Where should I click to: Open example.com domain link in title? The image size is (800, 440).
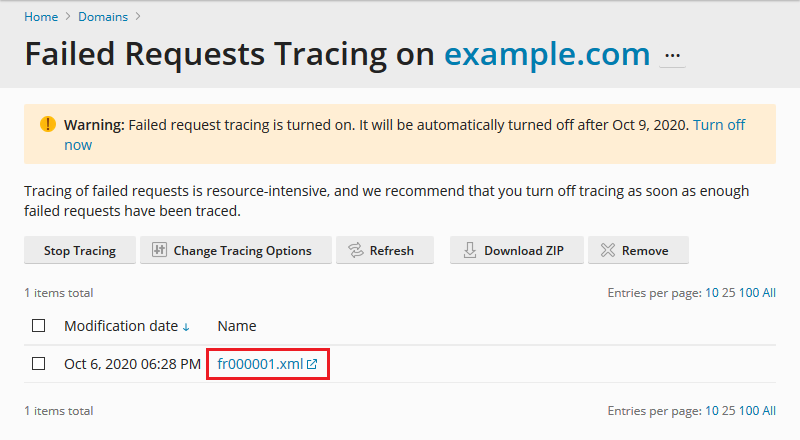547,54
